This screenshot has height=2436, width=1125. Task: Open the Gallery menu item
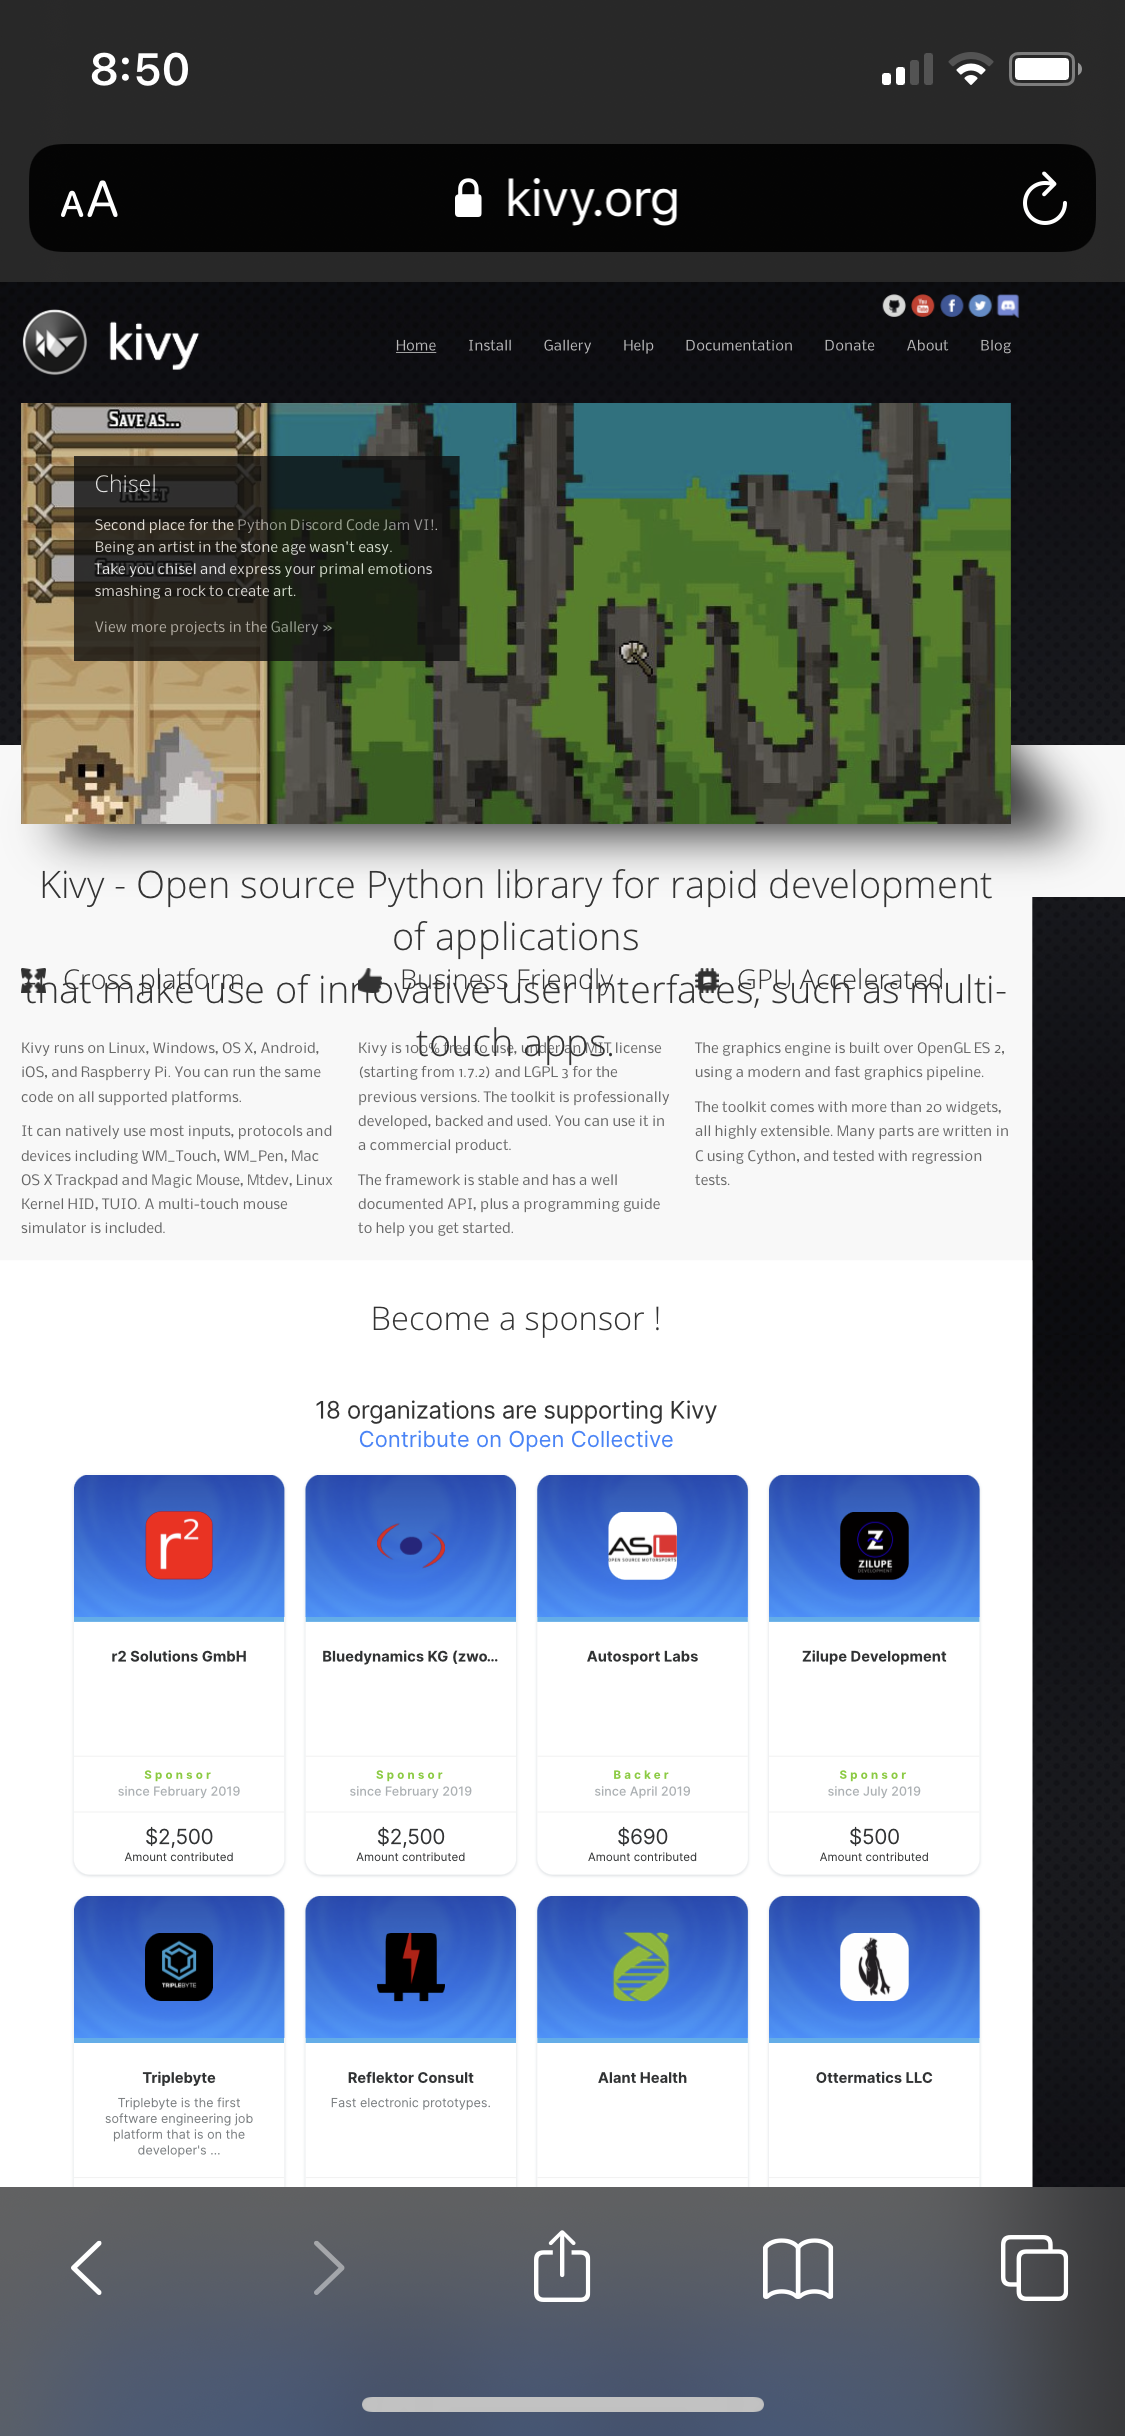click(x=567, y=345)
